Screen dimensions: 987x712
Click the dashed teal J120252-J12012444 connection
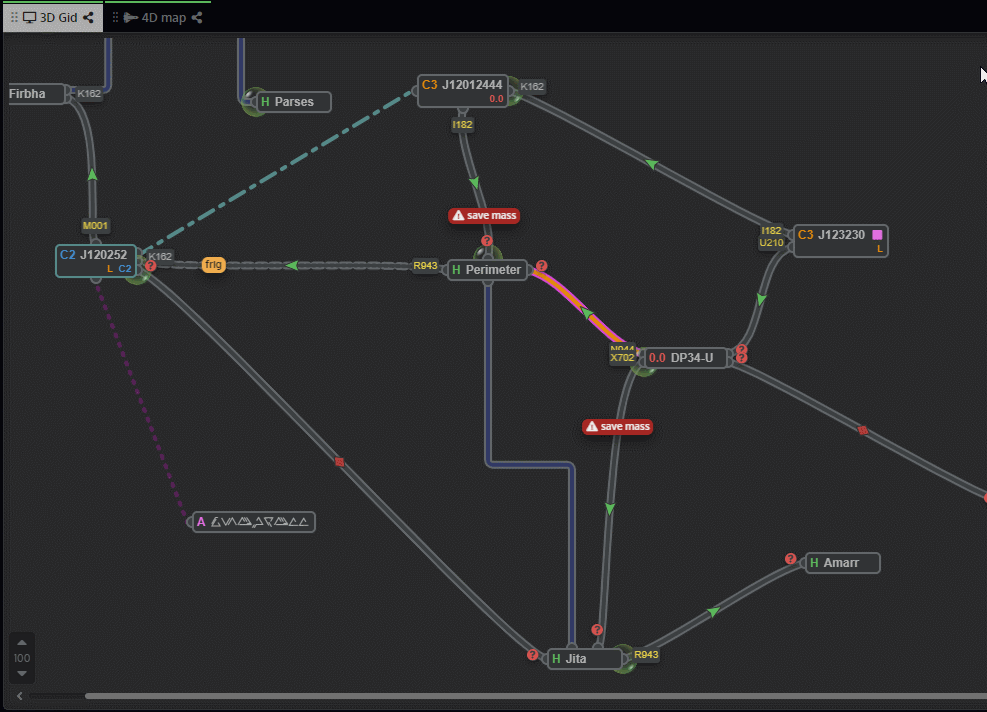[x=277, y=170]
